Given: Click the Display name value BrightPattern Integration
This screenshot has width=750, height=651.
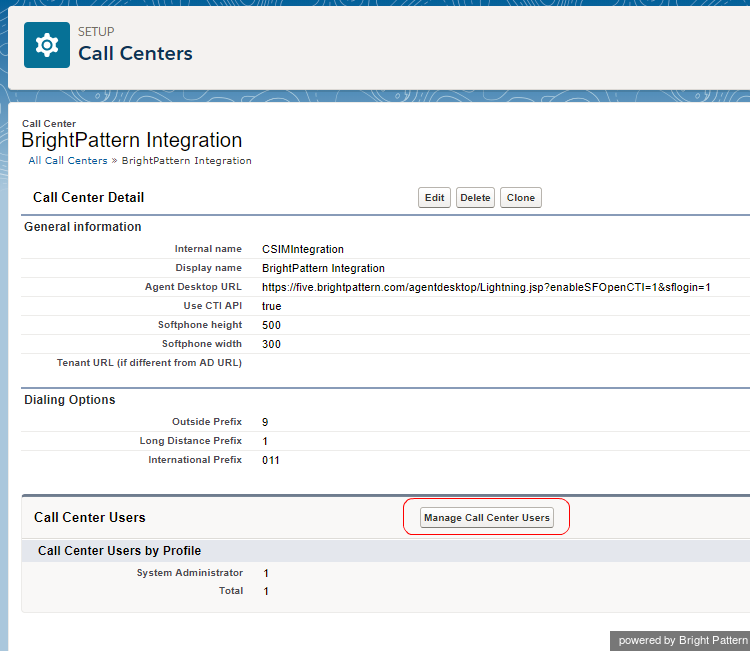Looking at the screenshot, I should tap(323, 268).
